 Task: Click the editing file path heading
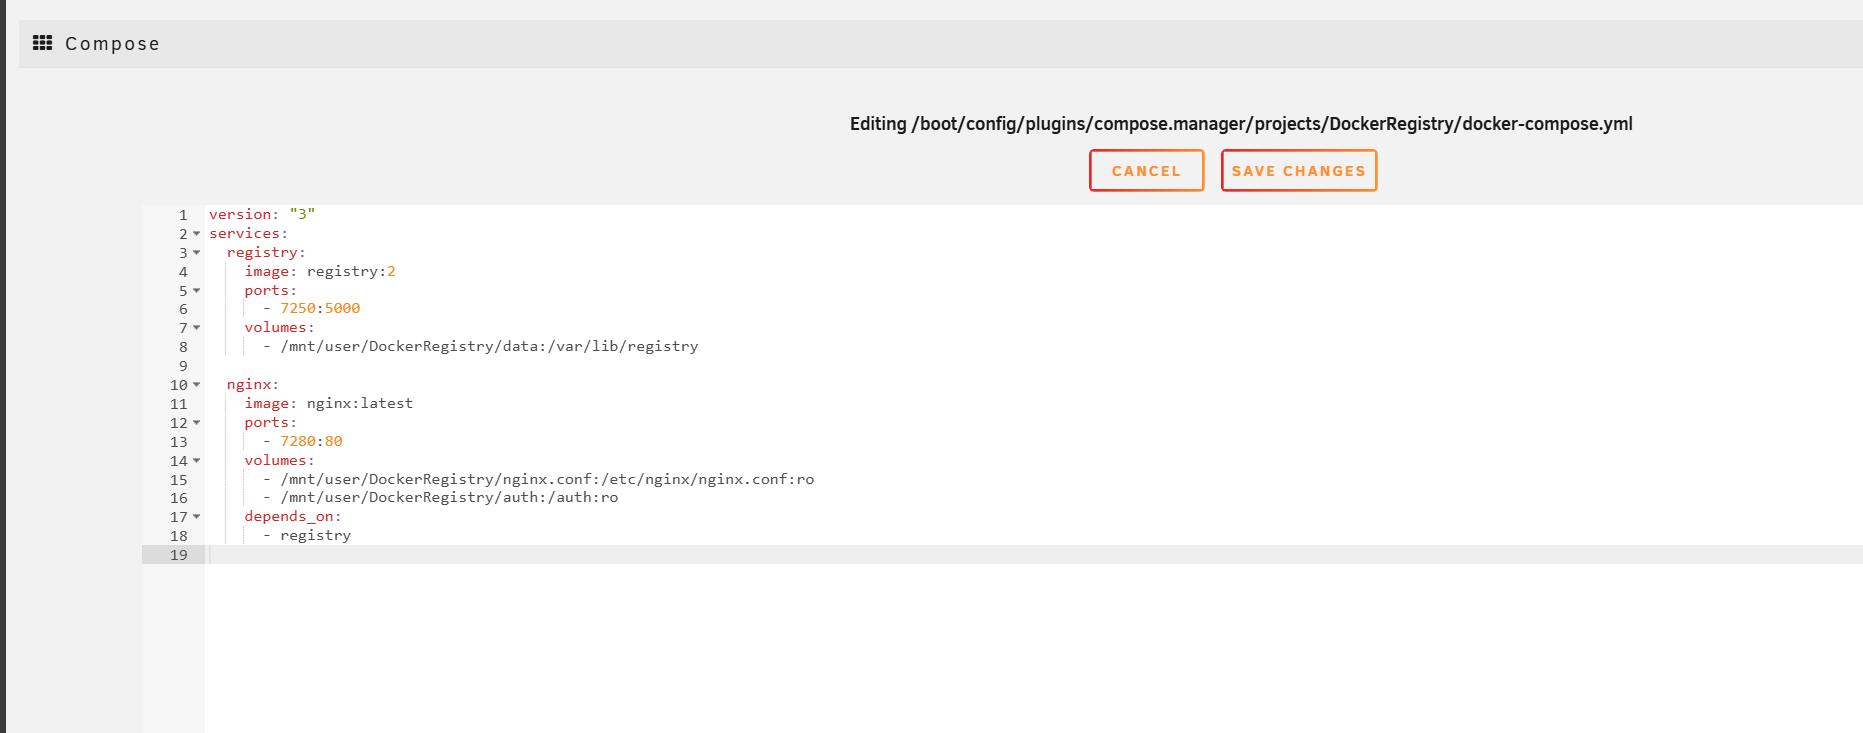pyautogui.click(x=1241, y=124)
